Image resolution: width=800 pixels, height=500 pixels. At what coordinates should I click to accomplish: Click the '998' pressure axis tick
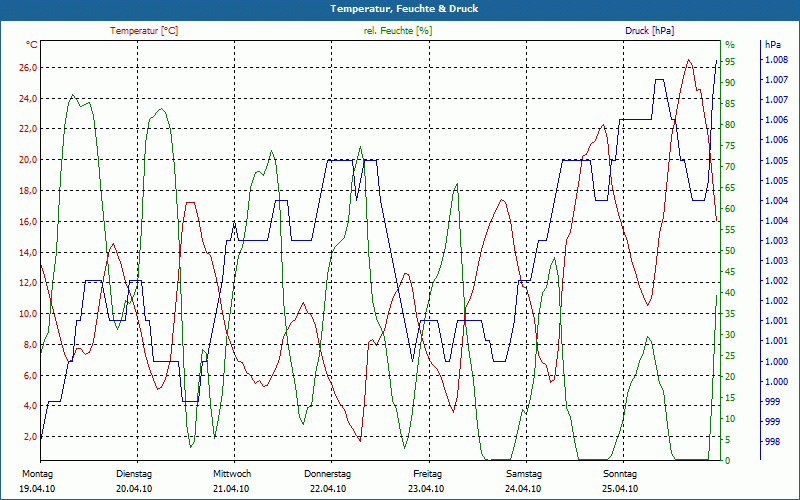click(x=772, y=442)
